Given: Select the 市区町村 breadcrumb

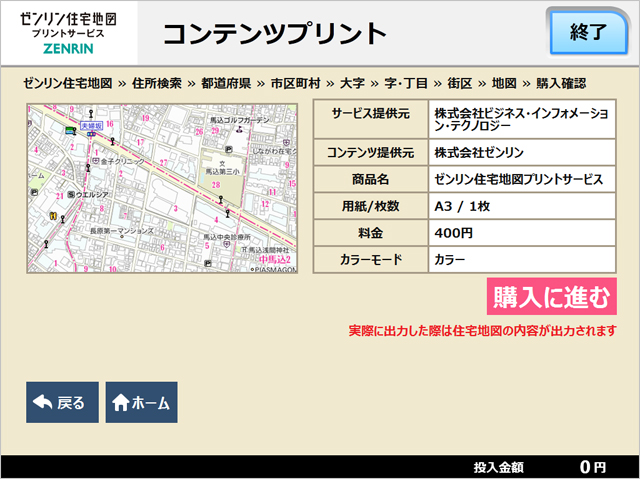Looking at the screenshot, I should tap(296, 83).
